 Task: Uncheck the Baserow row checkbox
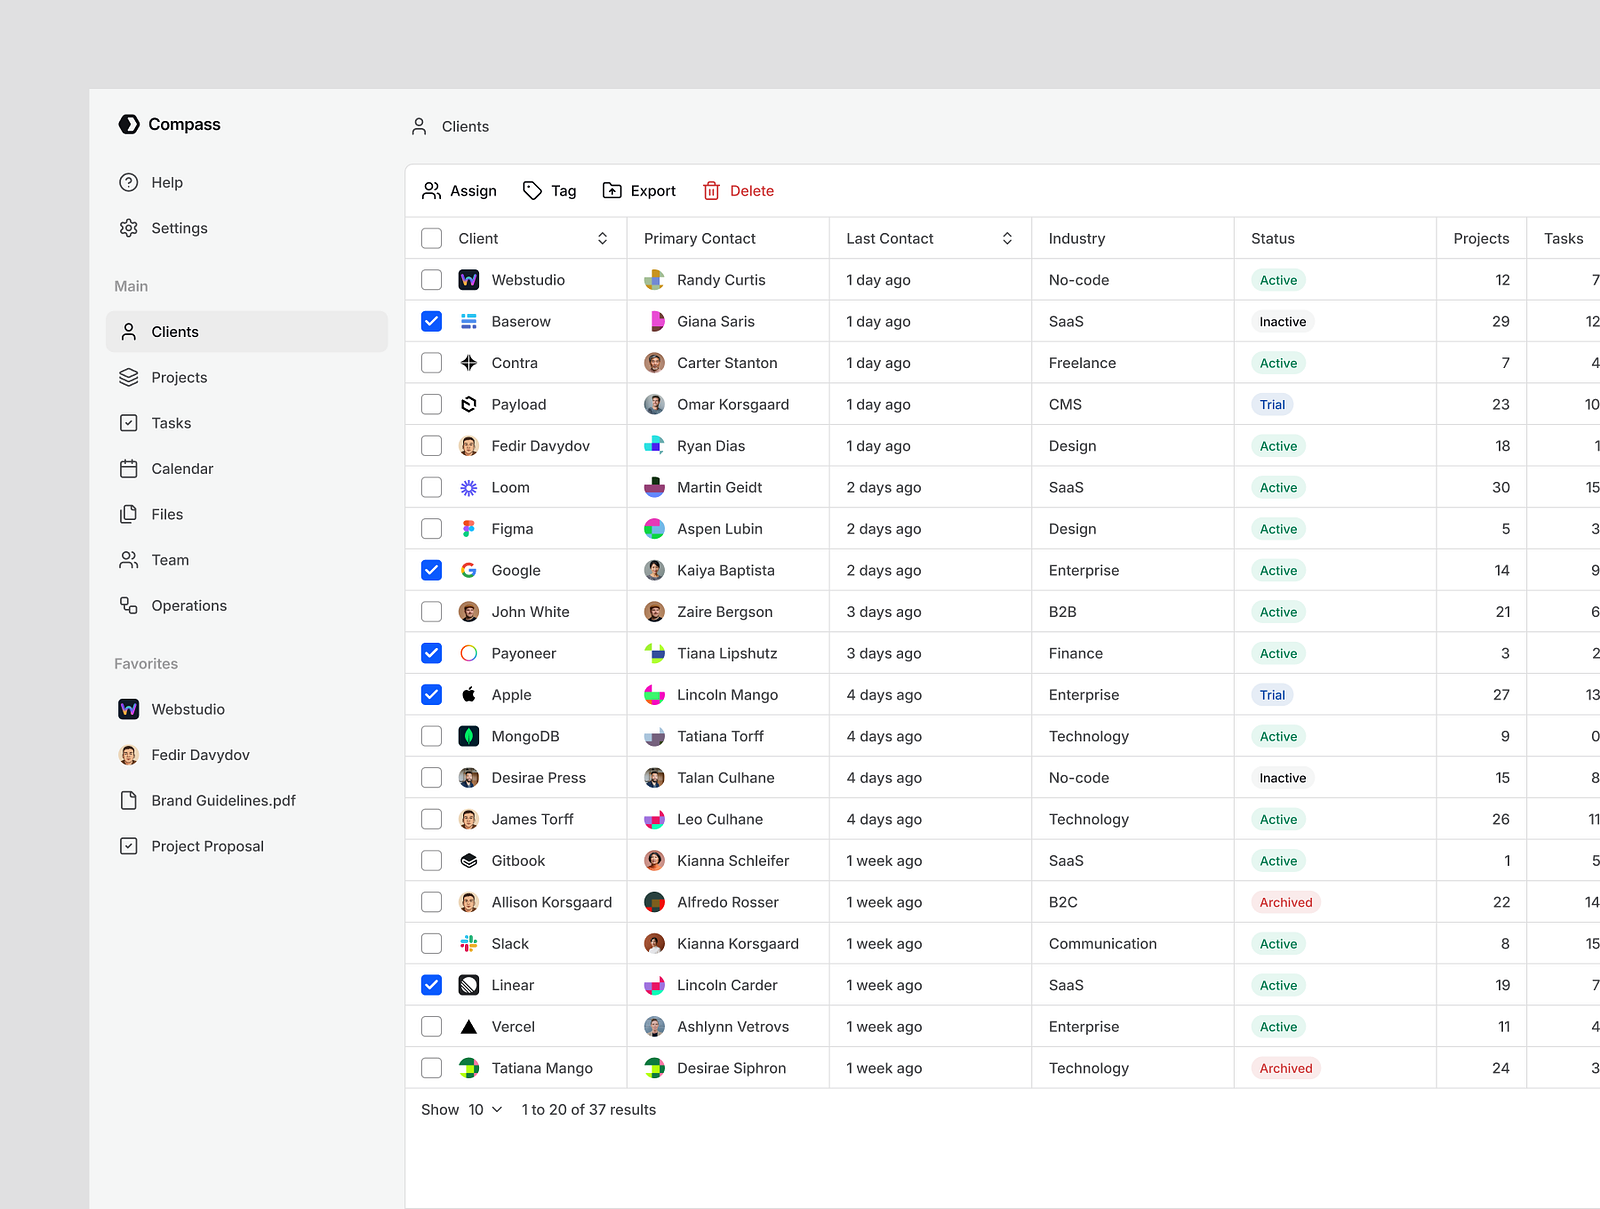click(432, 321)
